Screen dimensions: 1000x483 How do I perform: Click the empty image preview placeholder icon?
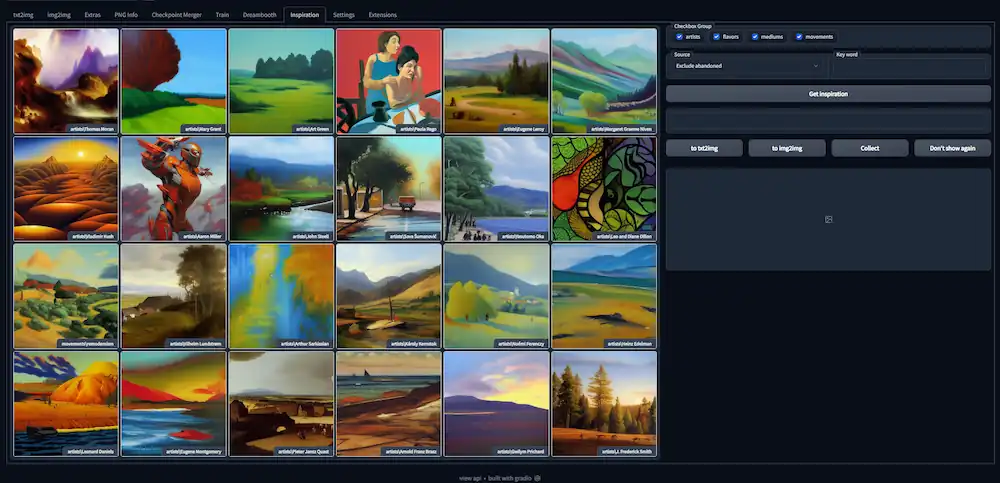(x=828, y=219)
